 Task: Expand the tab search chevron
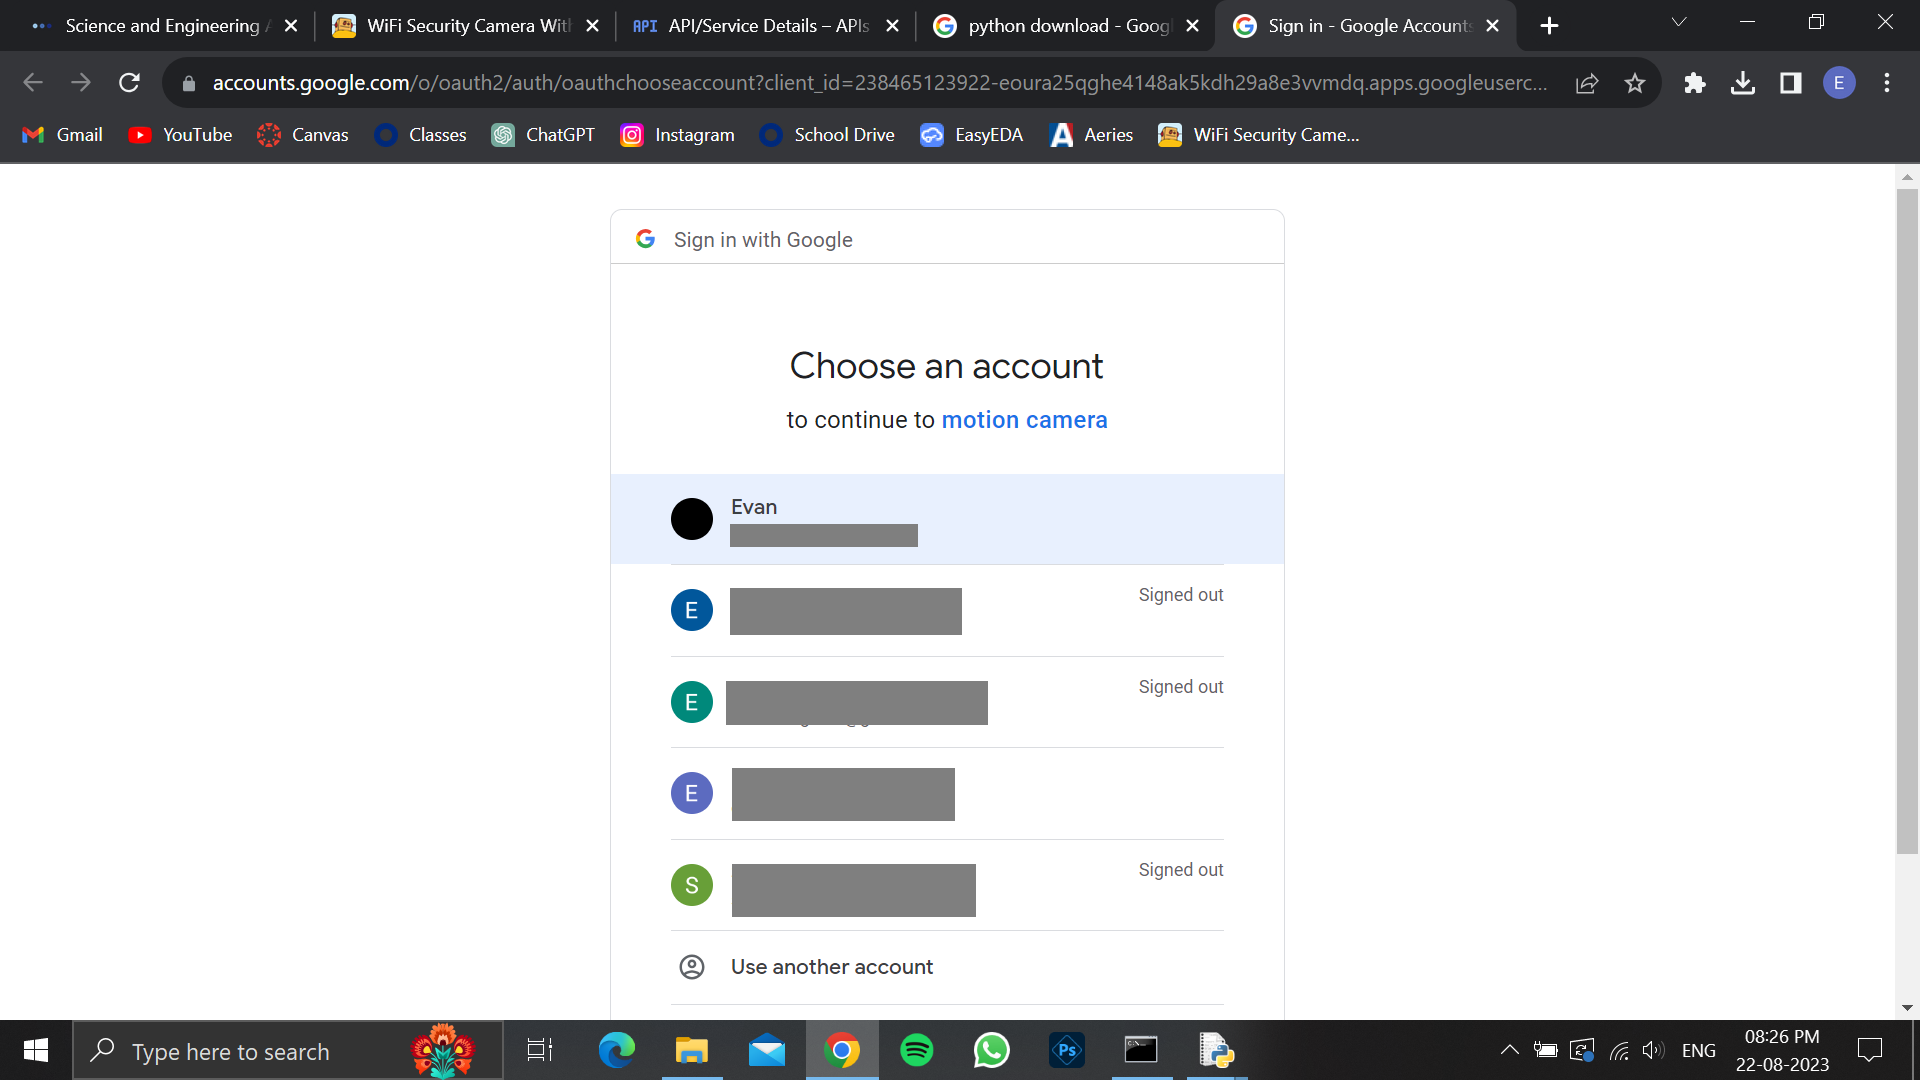[x=1679, y=22]
